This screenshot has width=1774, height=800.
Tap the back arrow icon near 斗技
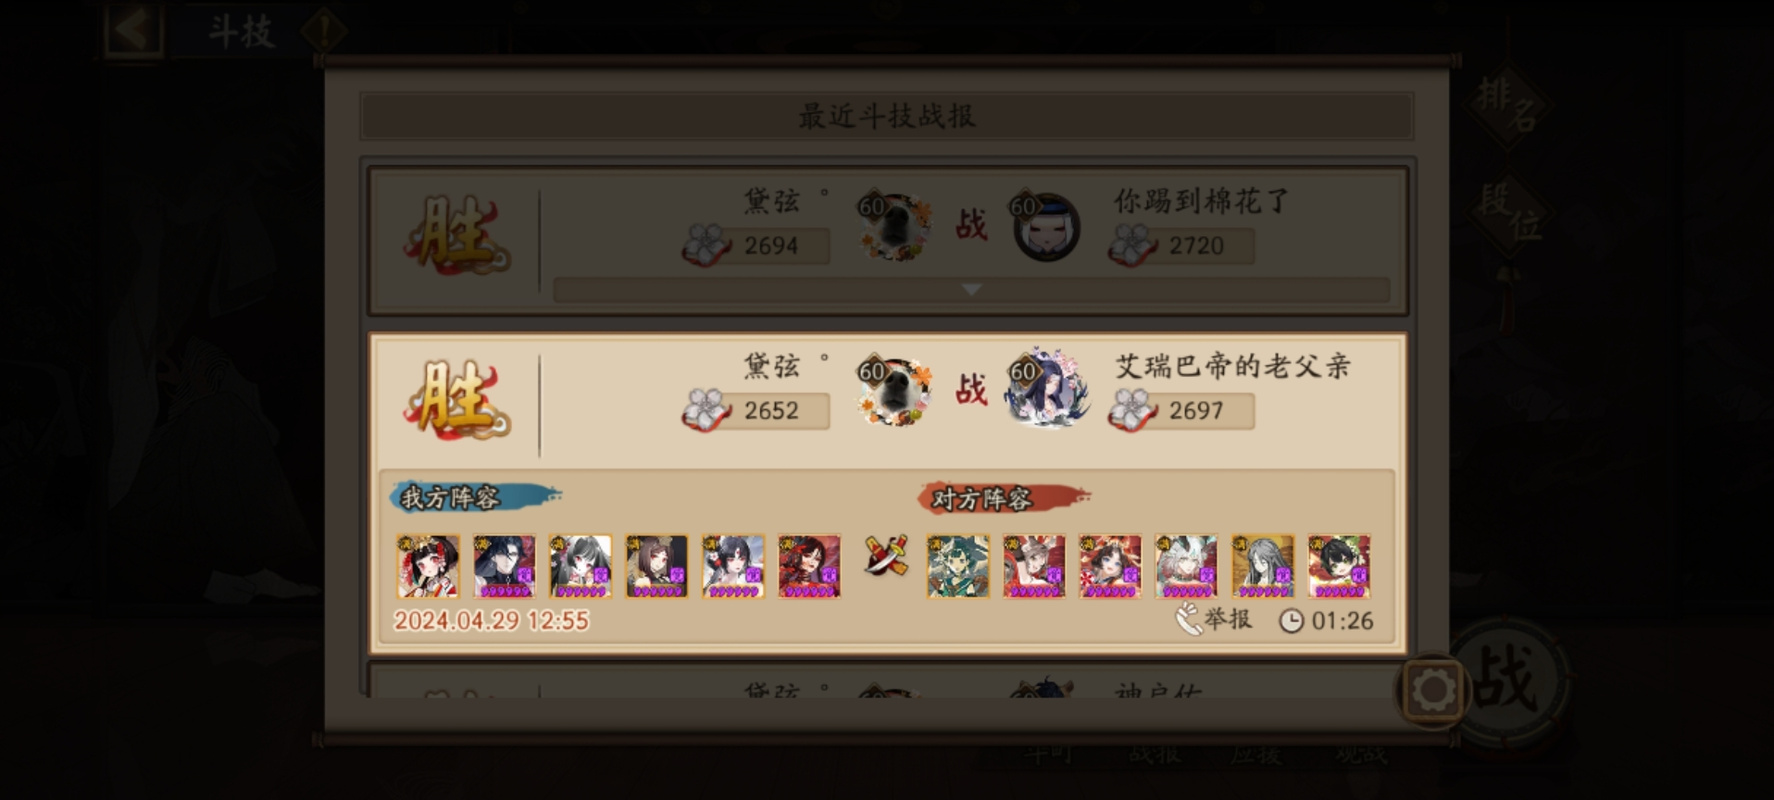coord(132,29)
